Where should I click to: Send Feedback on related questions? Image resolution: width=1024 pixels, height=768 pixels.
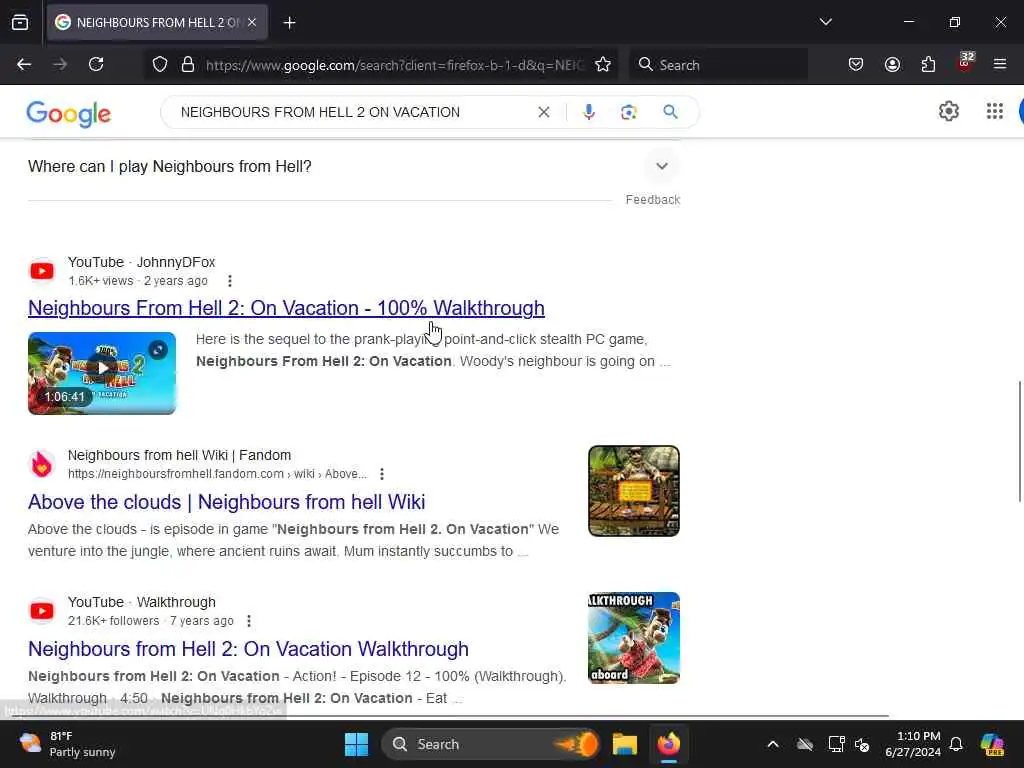pos(652,200)
